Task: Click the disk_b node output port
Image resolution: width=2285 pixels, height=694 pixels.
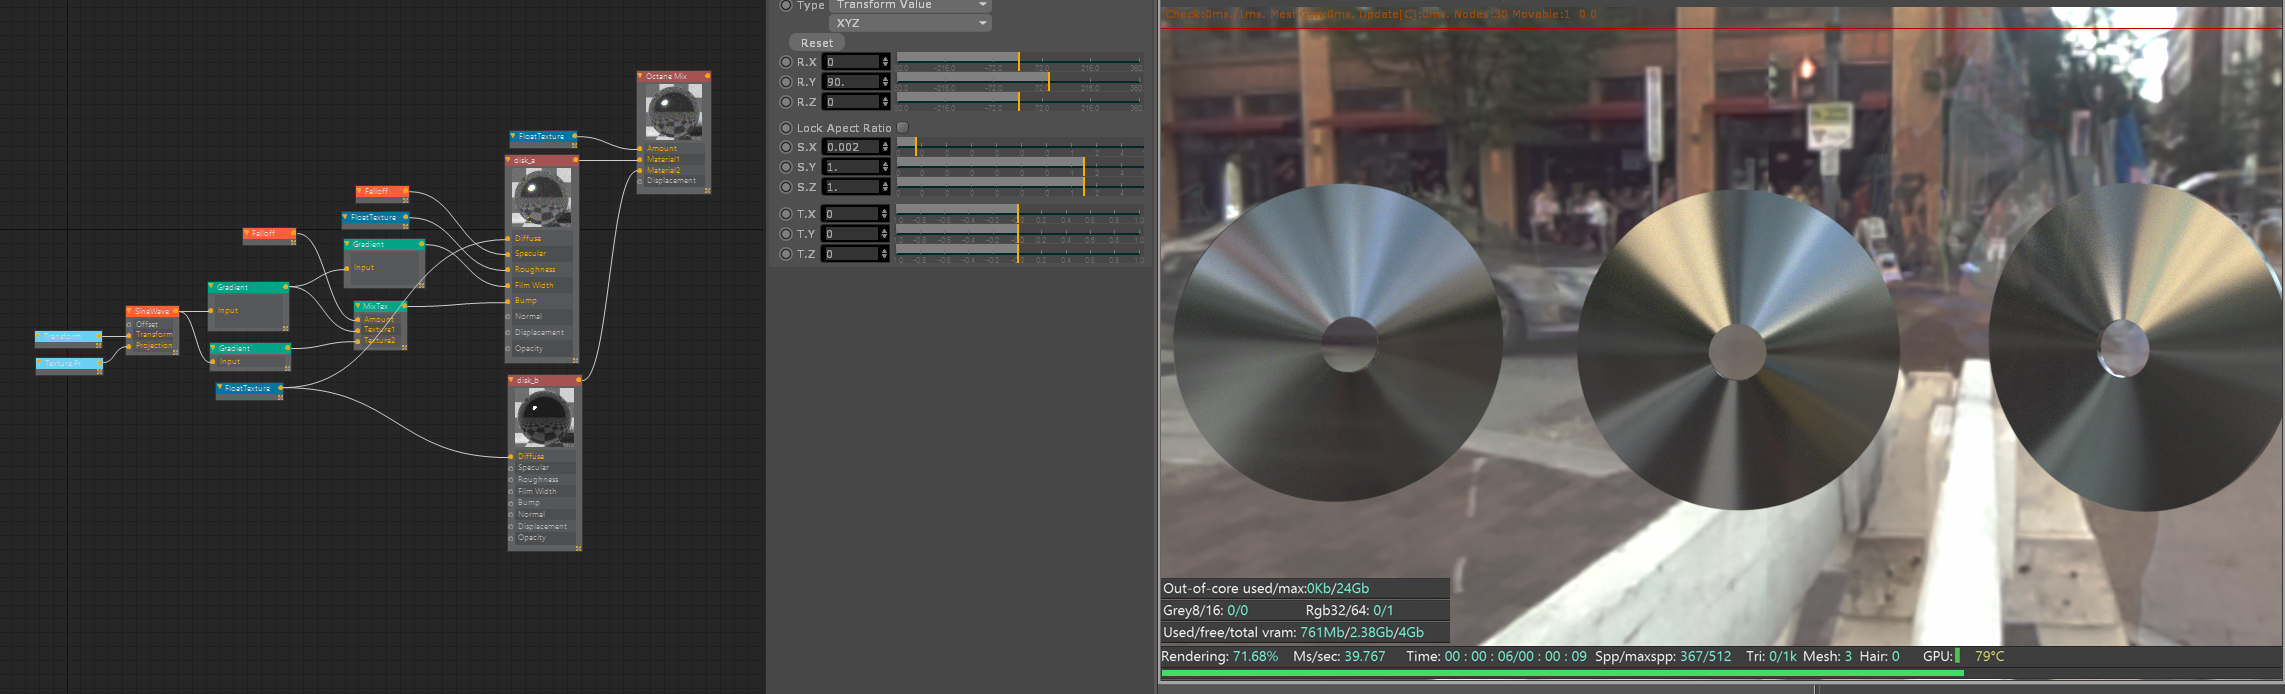Action: [x=578, y=380]
